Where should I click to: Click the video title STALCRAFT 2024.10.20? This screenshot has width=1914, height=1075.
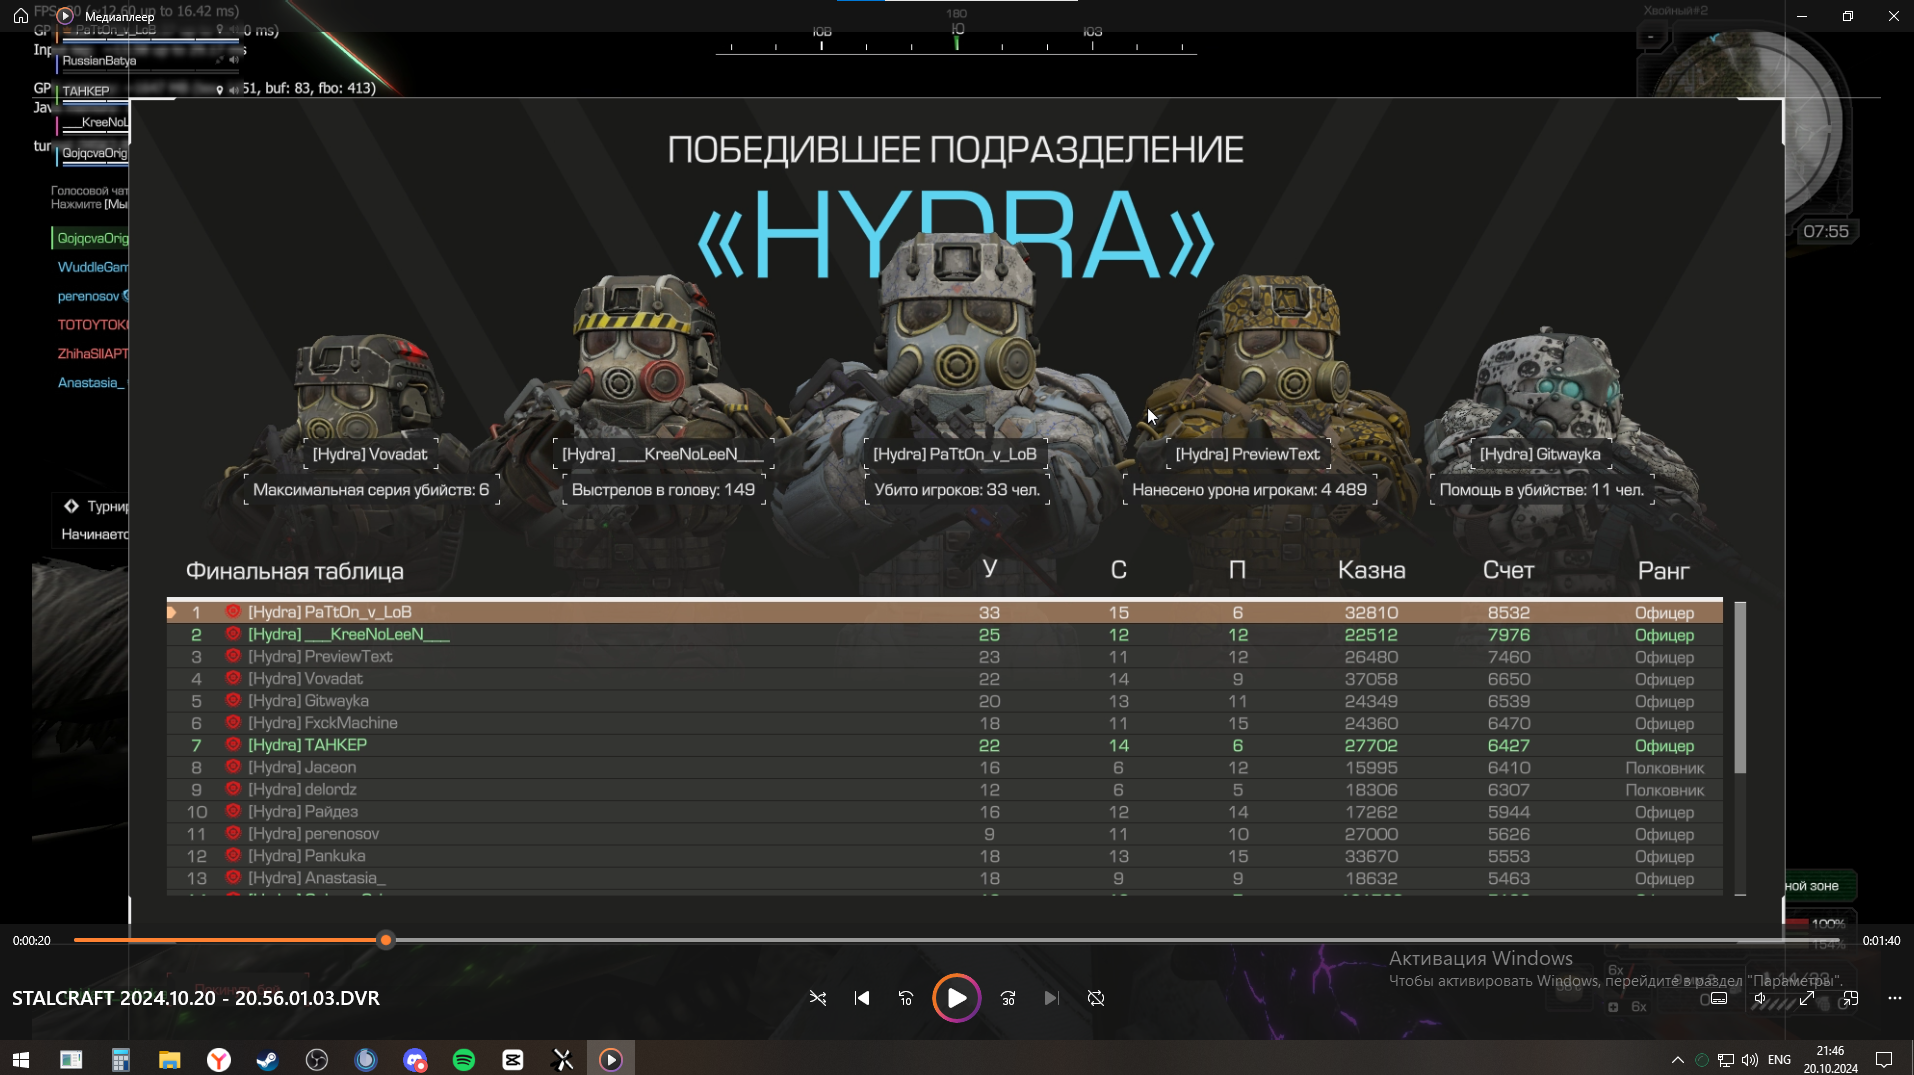click(x=196, y=998)
